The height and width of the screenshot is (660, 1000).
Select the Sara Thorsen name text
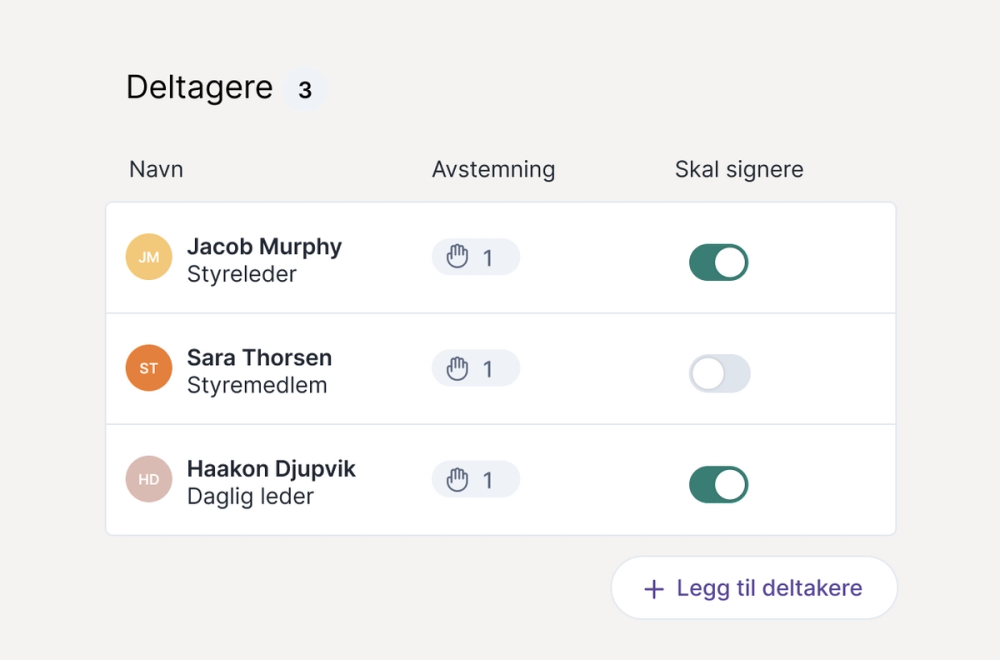pyautogui.click(x=259, y=357)
